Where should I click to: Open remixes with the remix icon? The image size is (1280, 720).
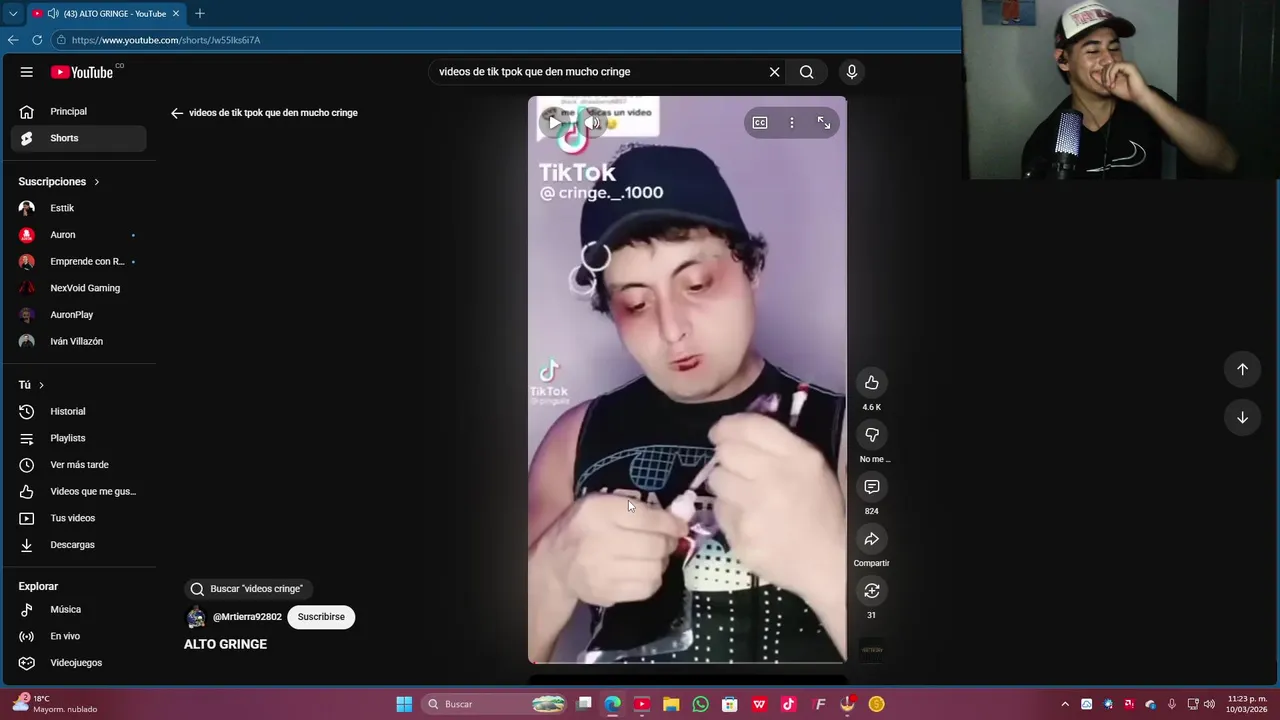(x=872, y=591)
